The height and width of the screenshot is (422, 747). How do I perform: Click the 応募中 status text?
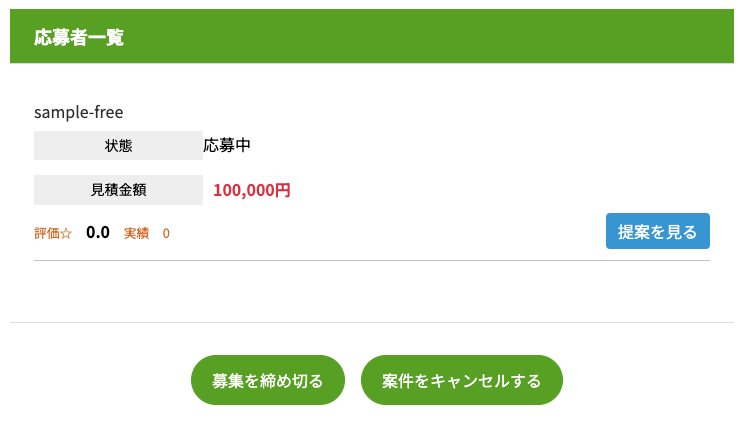pos(227,146)
